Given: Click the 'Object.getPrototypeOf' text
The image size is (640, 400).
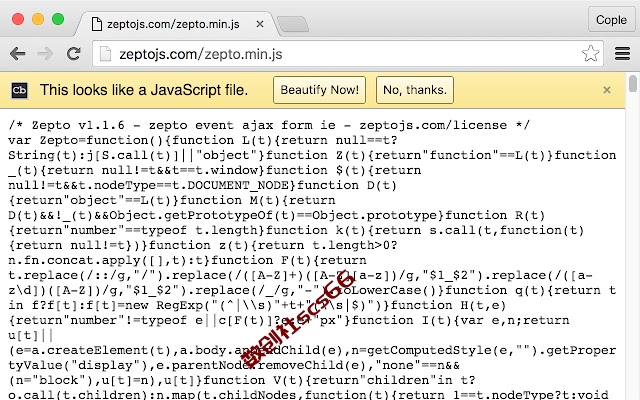Looking at the screenshot, I should (191, 215).
